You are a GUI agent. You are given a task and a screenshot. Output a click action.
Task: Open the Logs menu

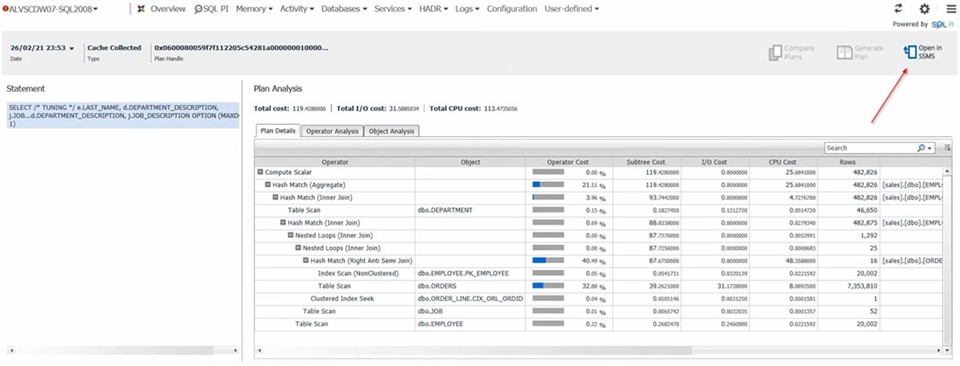click(x=467, y=9)
